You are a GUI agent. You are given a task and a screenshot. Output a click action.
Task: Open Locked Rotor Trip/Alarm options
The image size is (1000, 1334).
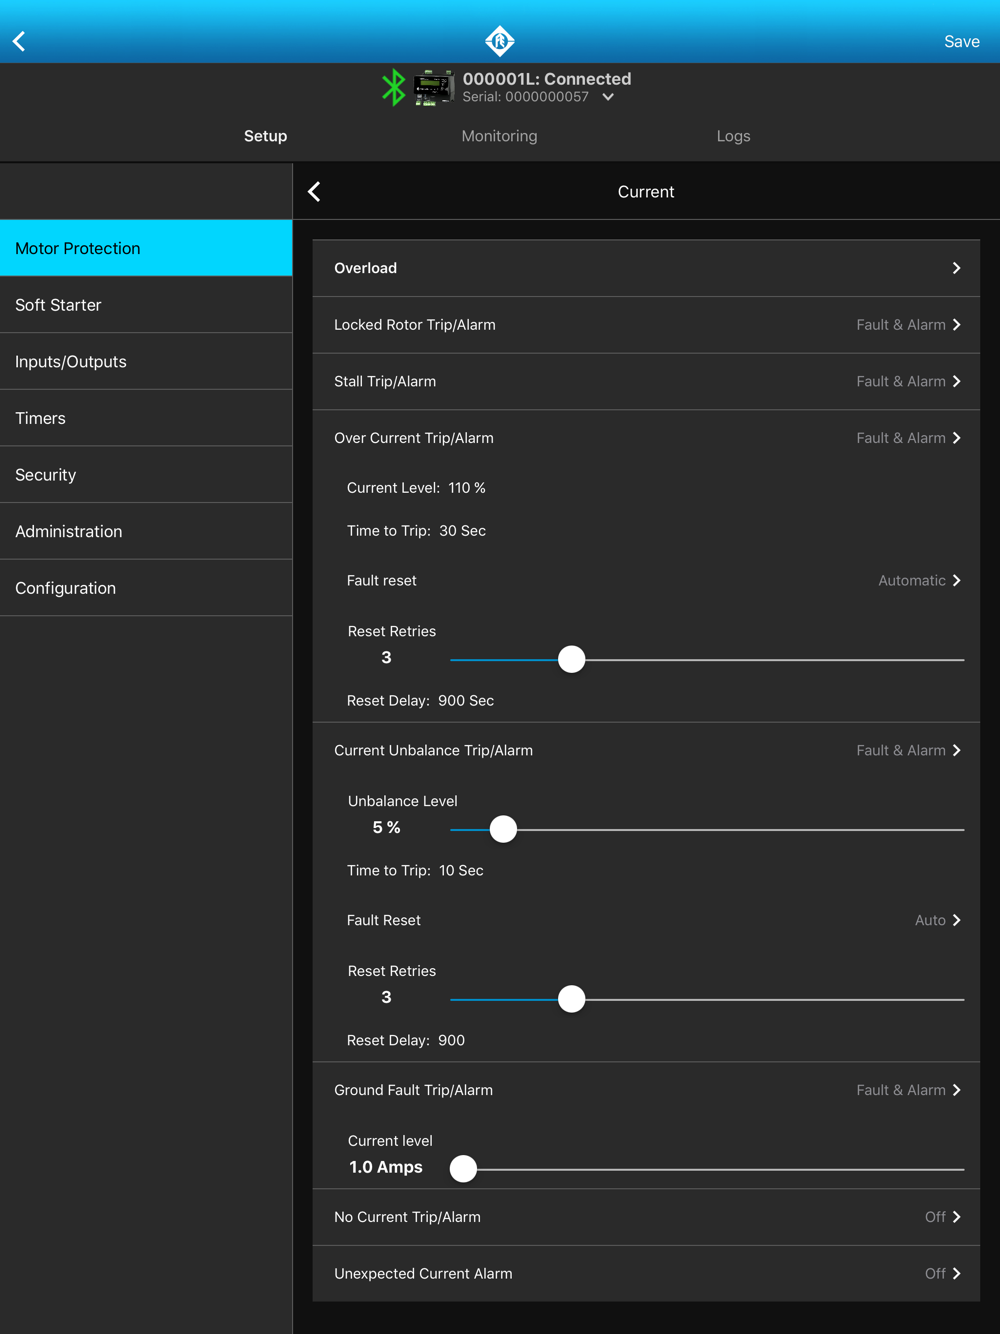[646, 325]
